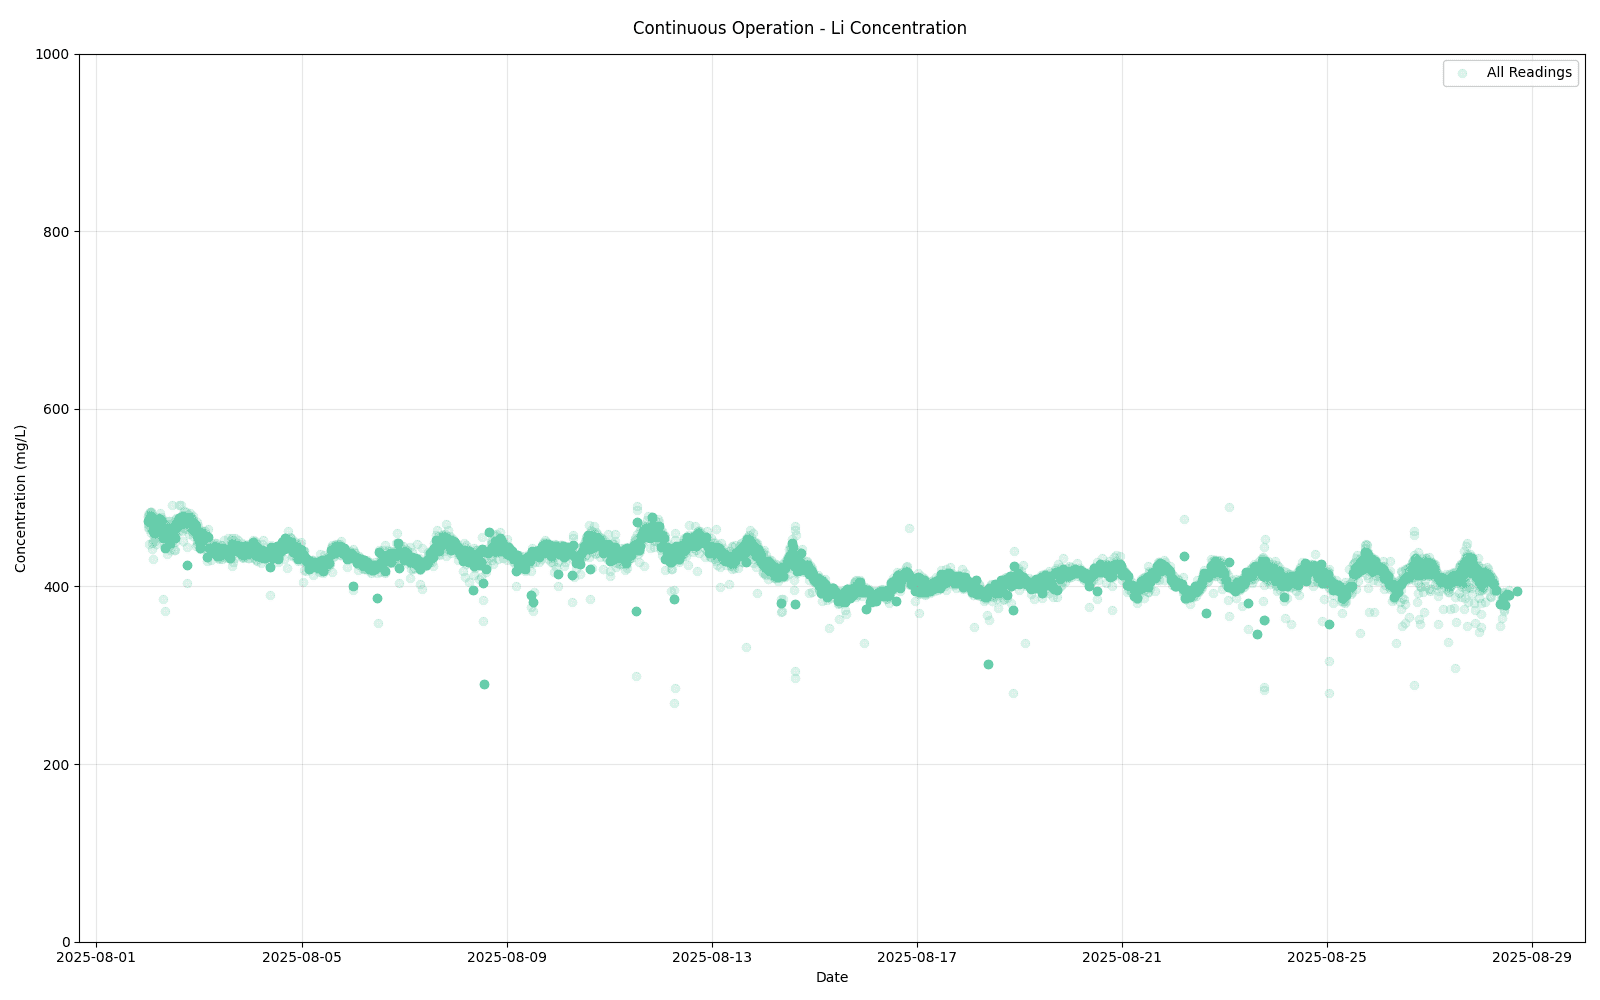The height and width of the screenshot is (1000, 1600).
Task: Select the 800 y-axis tick label
Action: (57, 232)
